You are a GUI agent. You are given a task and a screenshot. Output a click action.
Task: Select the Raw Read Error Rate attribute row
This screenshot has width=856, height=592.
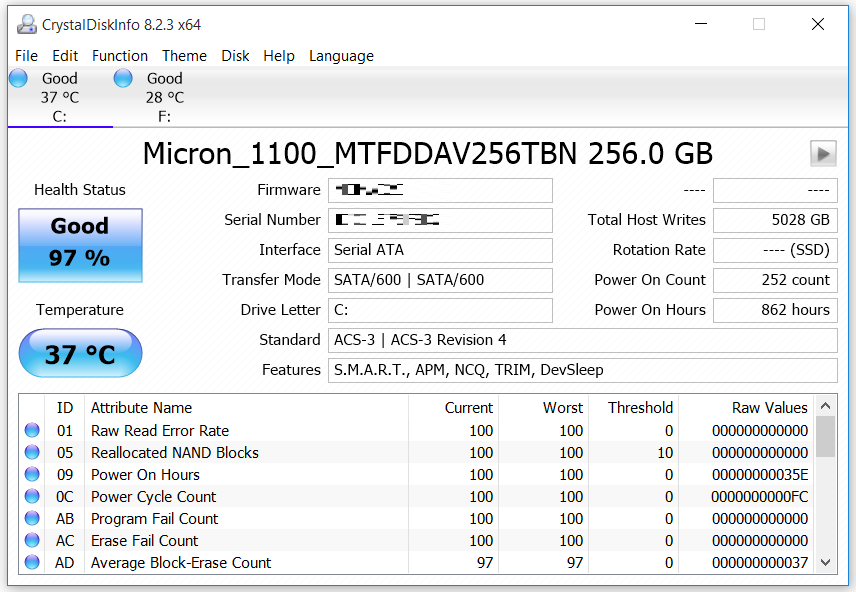pos(418,430)
